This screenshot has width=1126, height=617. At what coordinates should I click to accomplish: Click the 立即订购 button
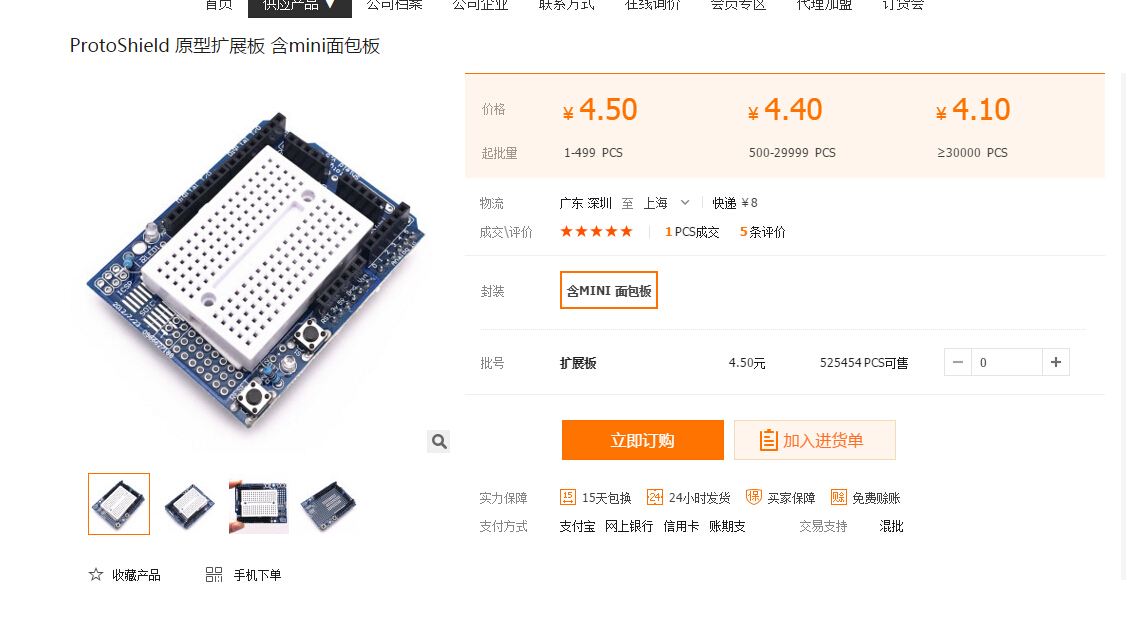[643, 440]
